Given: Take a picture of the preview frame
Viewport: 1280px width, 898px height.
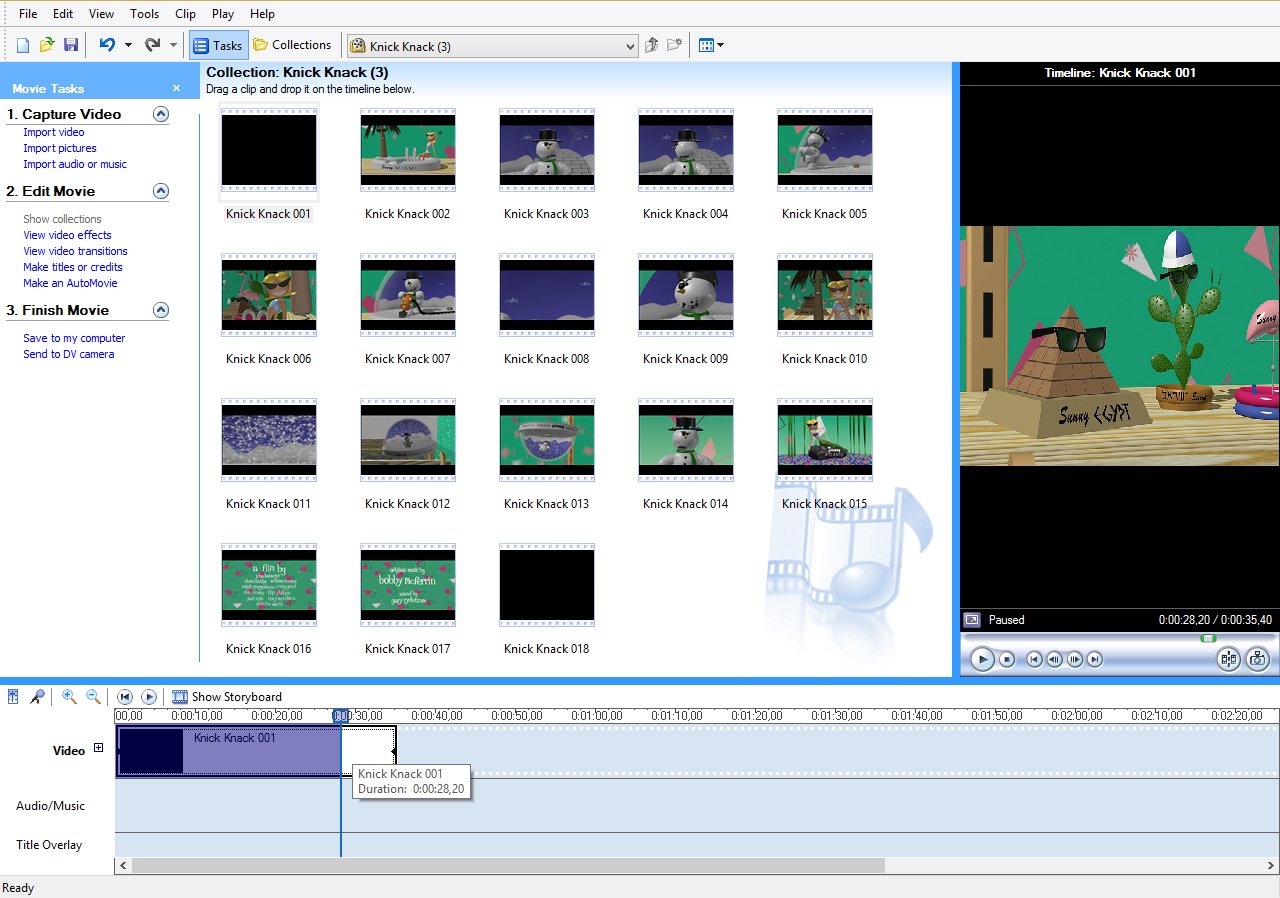Looking at the screenshot, I should coord(1258,659).
